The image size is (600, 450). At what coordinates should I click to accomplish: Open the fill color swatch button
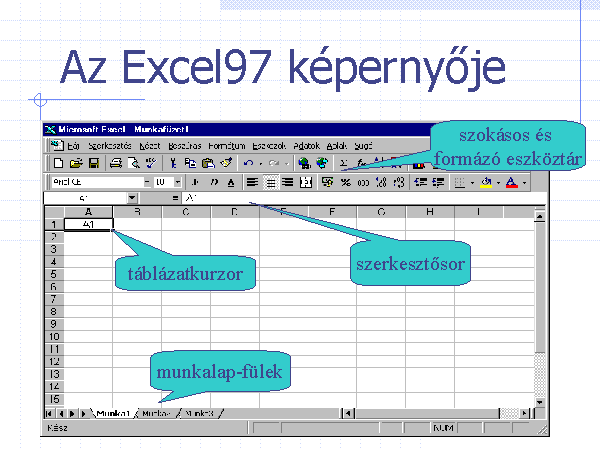[x=486, y=183]
